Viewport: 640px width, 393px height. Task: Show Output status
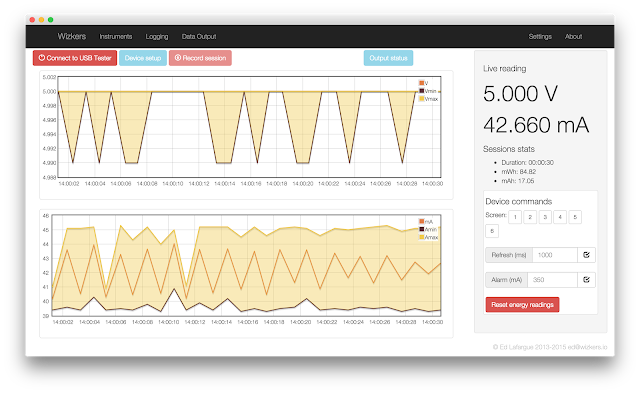click(x=388, y=58)
